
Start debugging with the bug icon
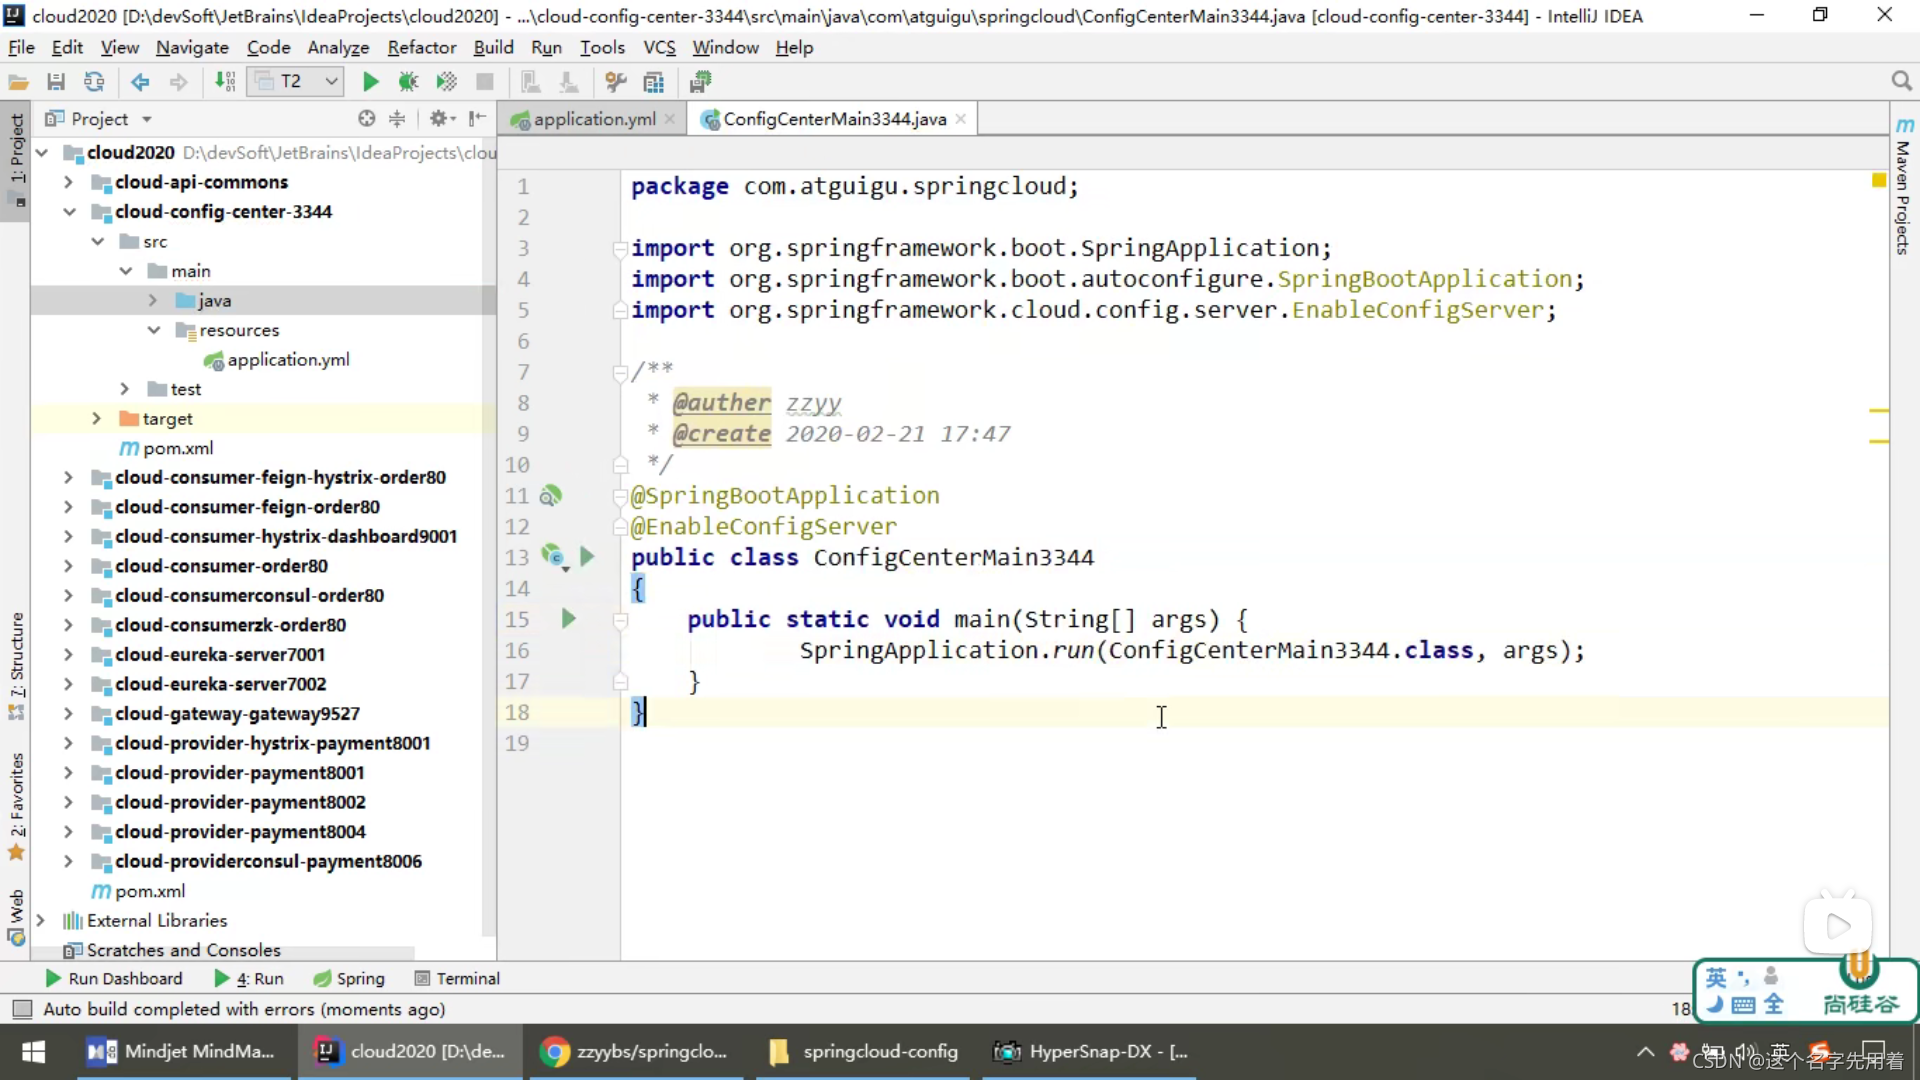pos(408,82)
